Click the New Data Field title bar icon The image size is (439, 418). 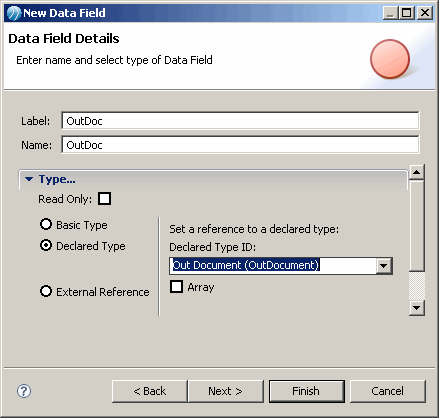coord(14,13)
